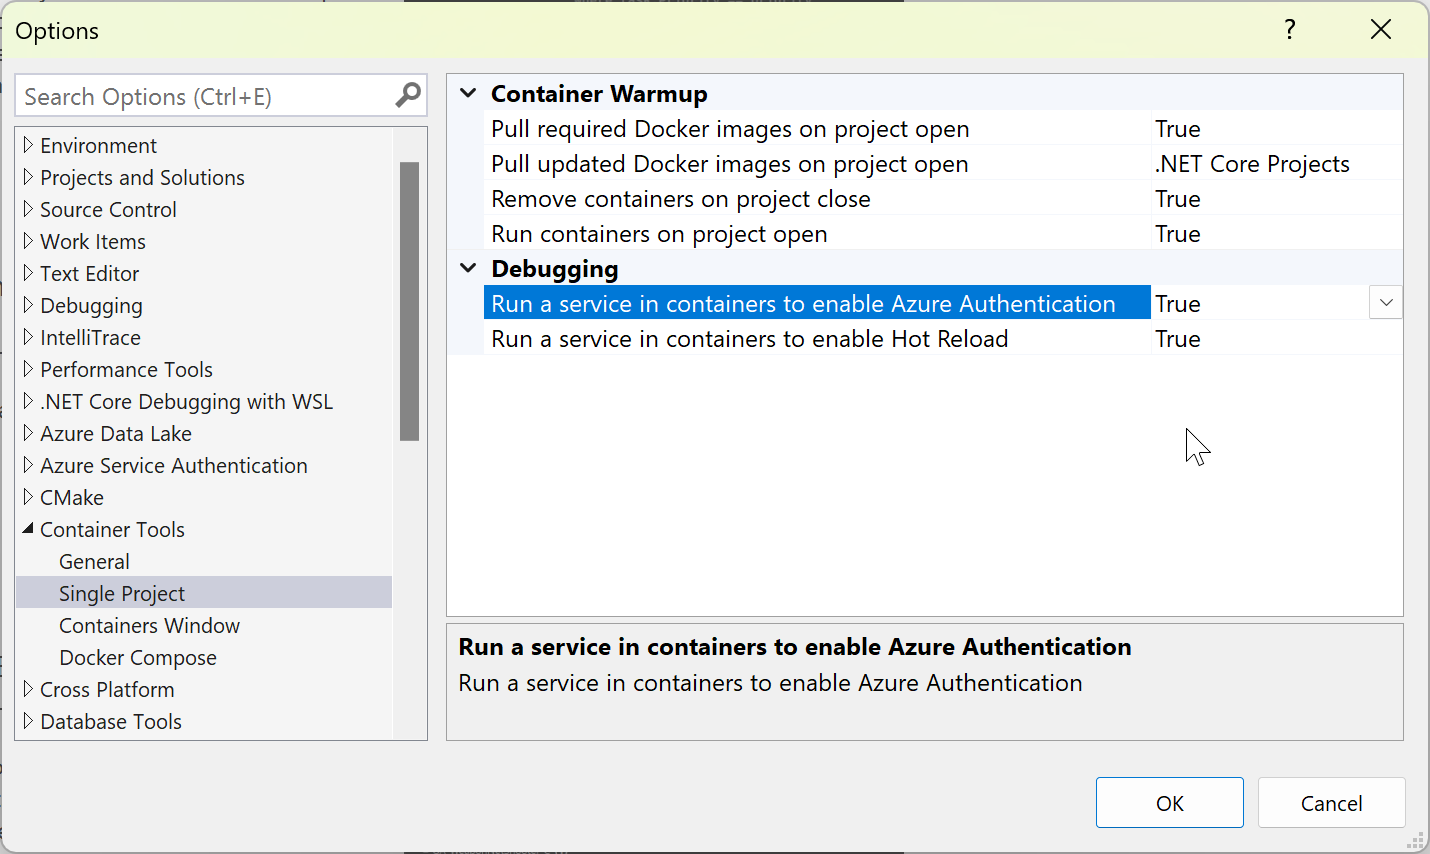
Task: Click the help question mark icon
Action: click(x=1290, y=30)
